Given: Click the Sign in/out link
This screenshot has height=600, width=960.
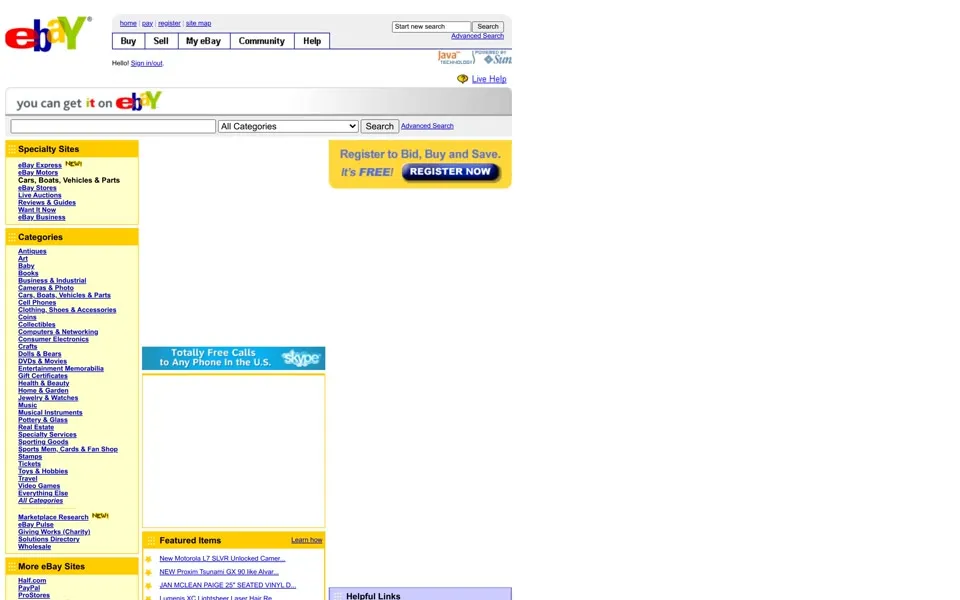Looking at the screenshot, I should point(146,63).
